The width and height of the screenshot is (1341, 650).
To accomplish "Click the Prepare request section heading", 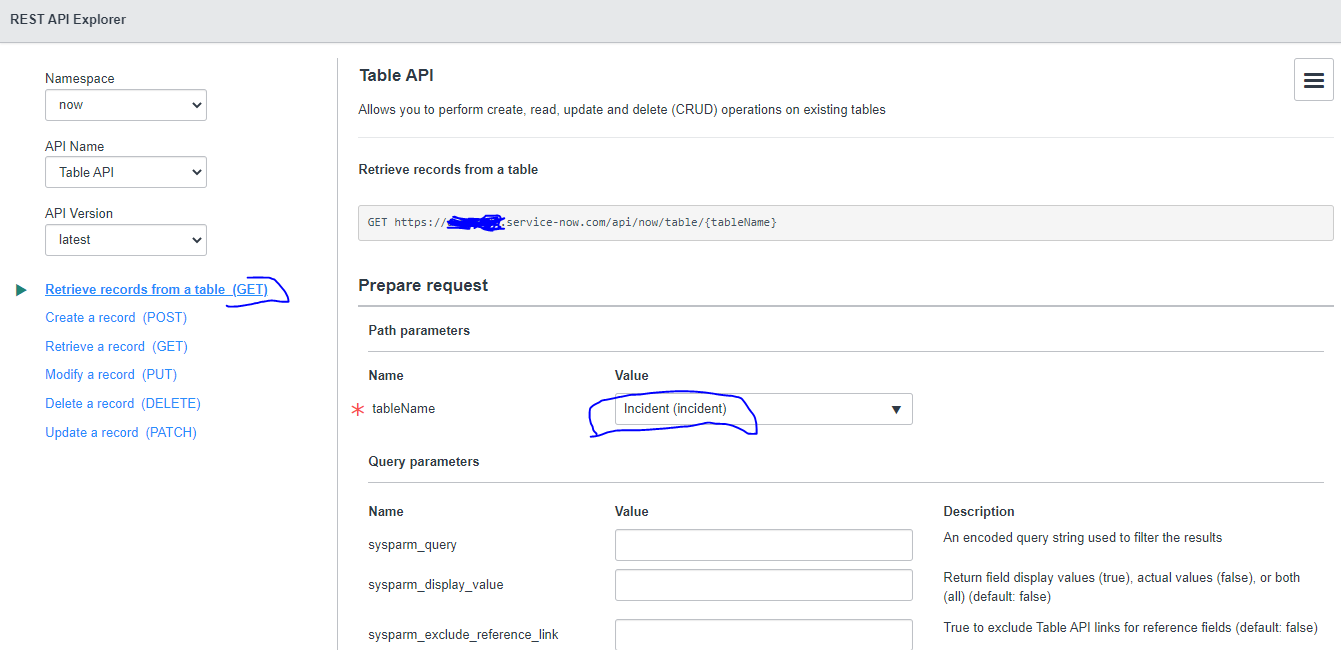I will coord(423,285).
